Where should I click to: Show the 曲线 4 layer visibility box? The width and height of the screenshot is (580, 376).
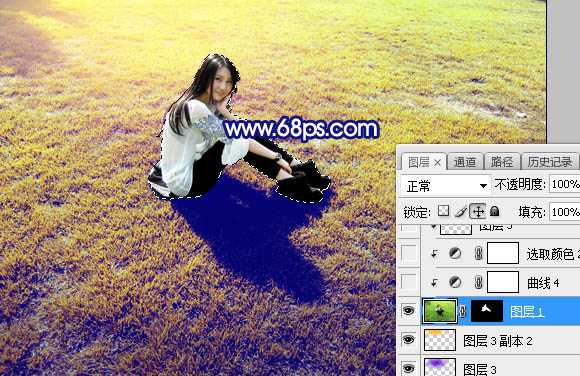tap(408, 282)
